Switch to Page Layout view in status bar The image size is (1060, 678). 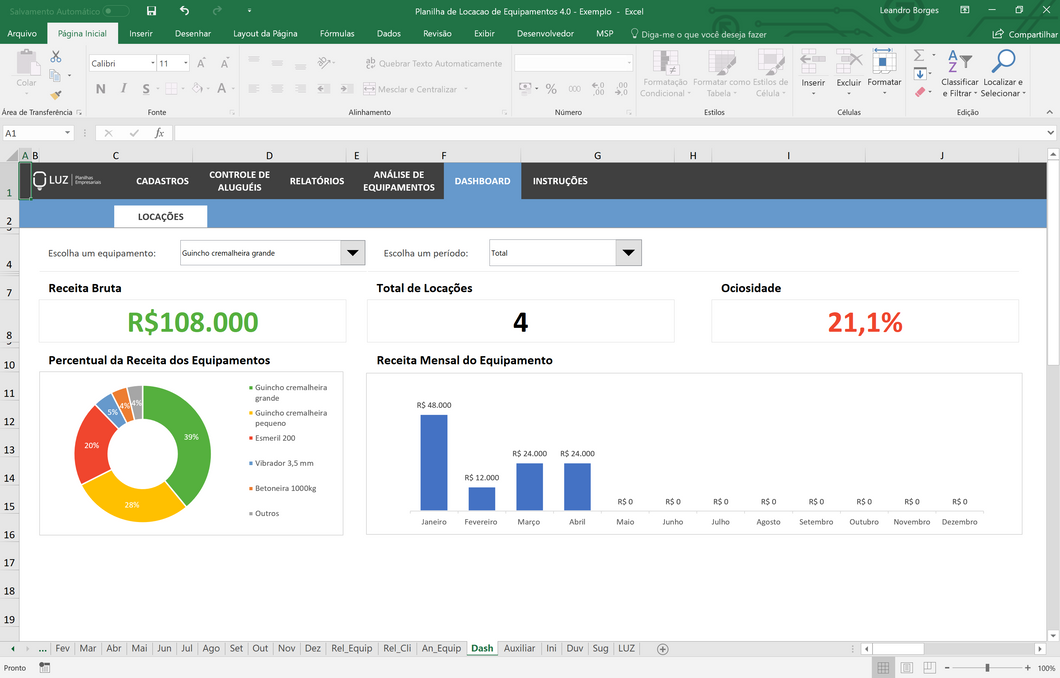[907, 668]
